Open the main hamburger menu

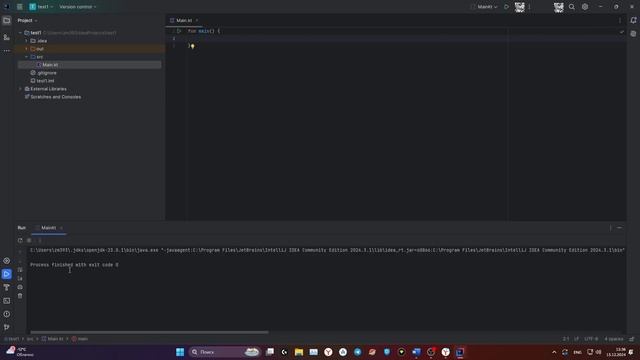tap(20, 7)
